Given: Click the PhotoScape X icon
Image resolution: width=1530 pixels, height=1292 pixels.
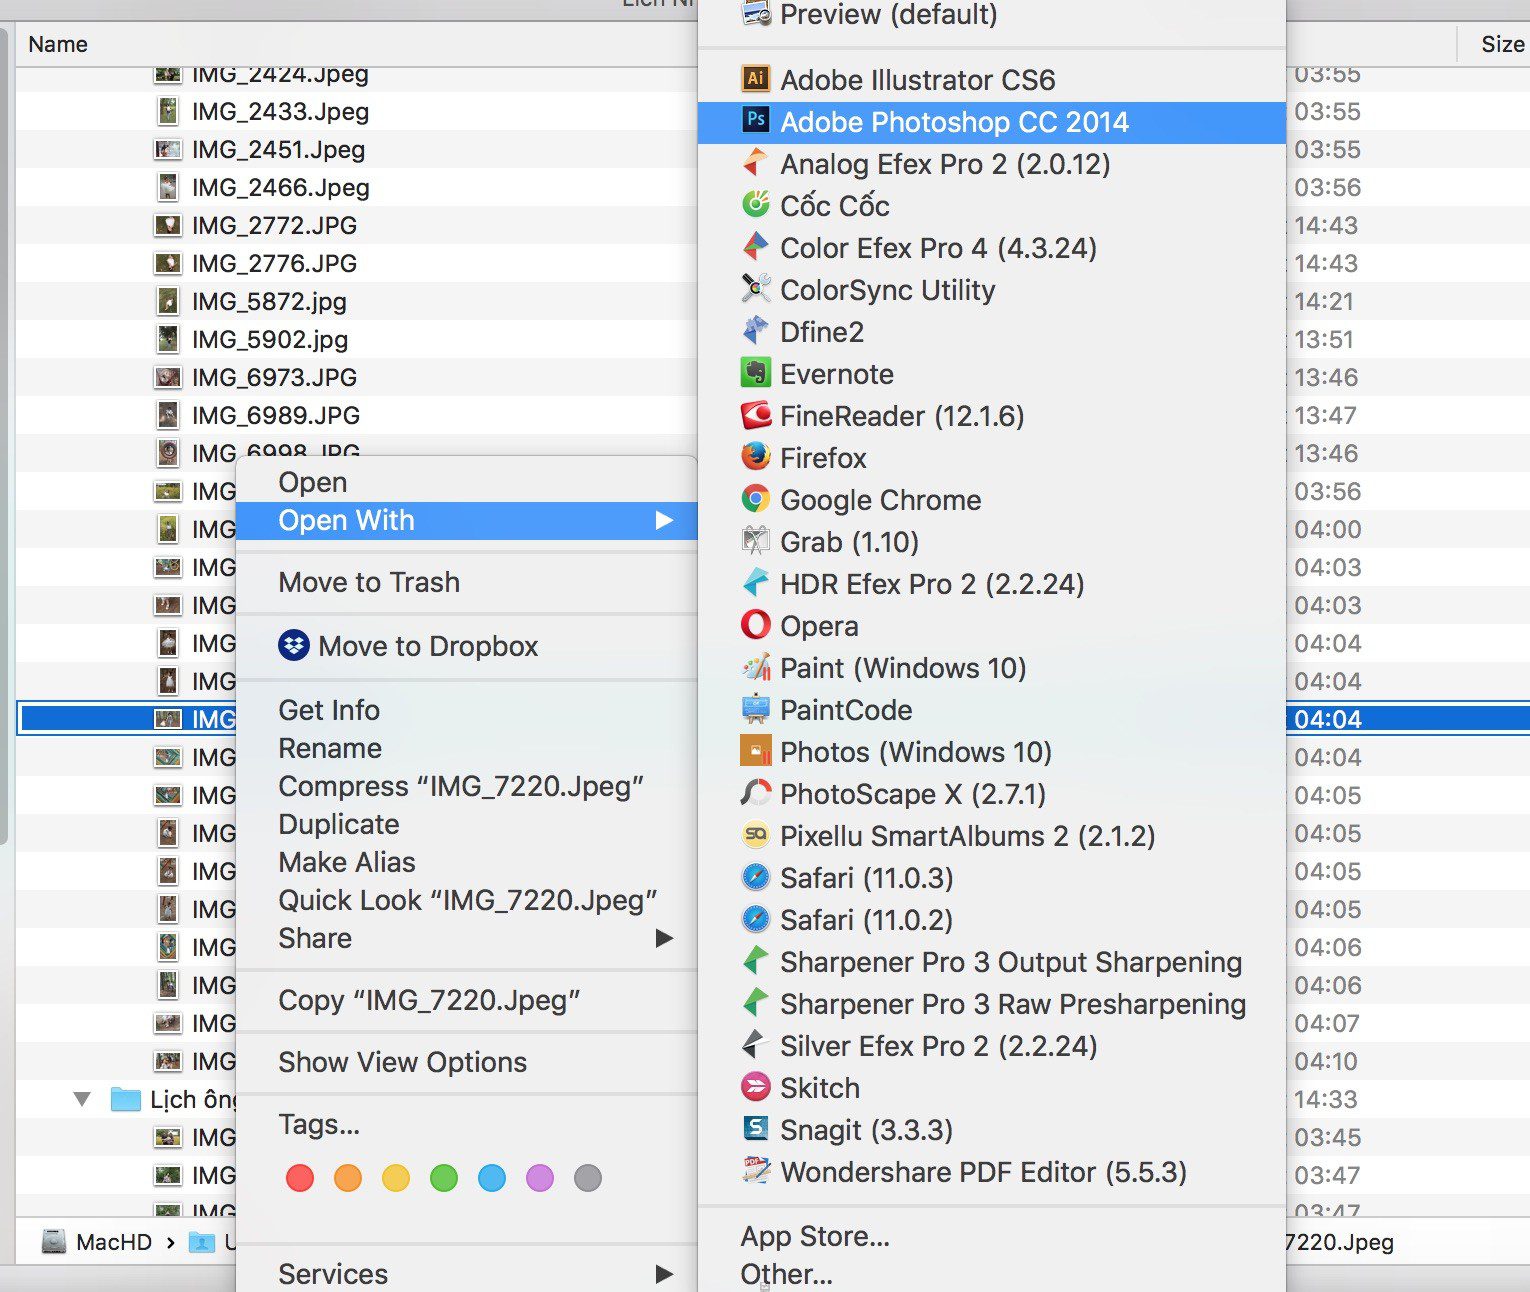Looking at the screenshot, I should click(755, 792).
